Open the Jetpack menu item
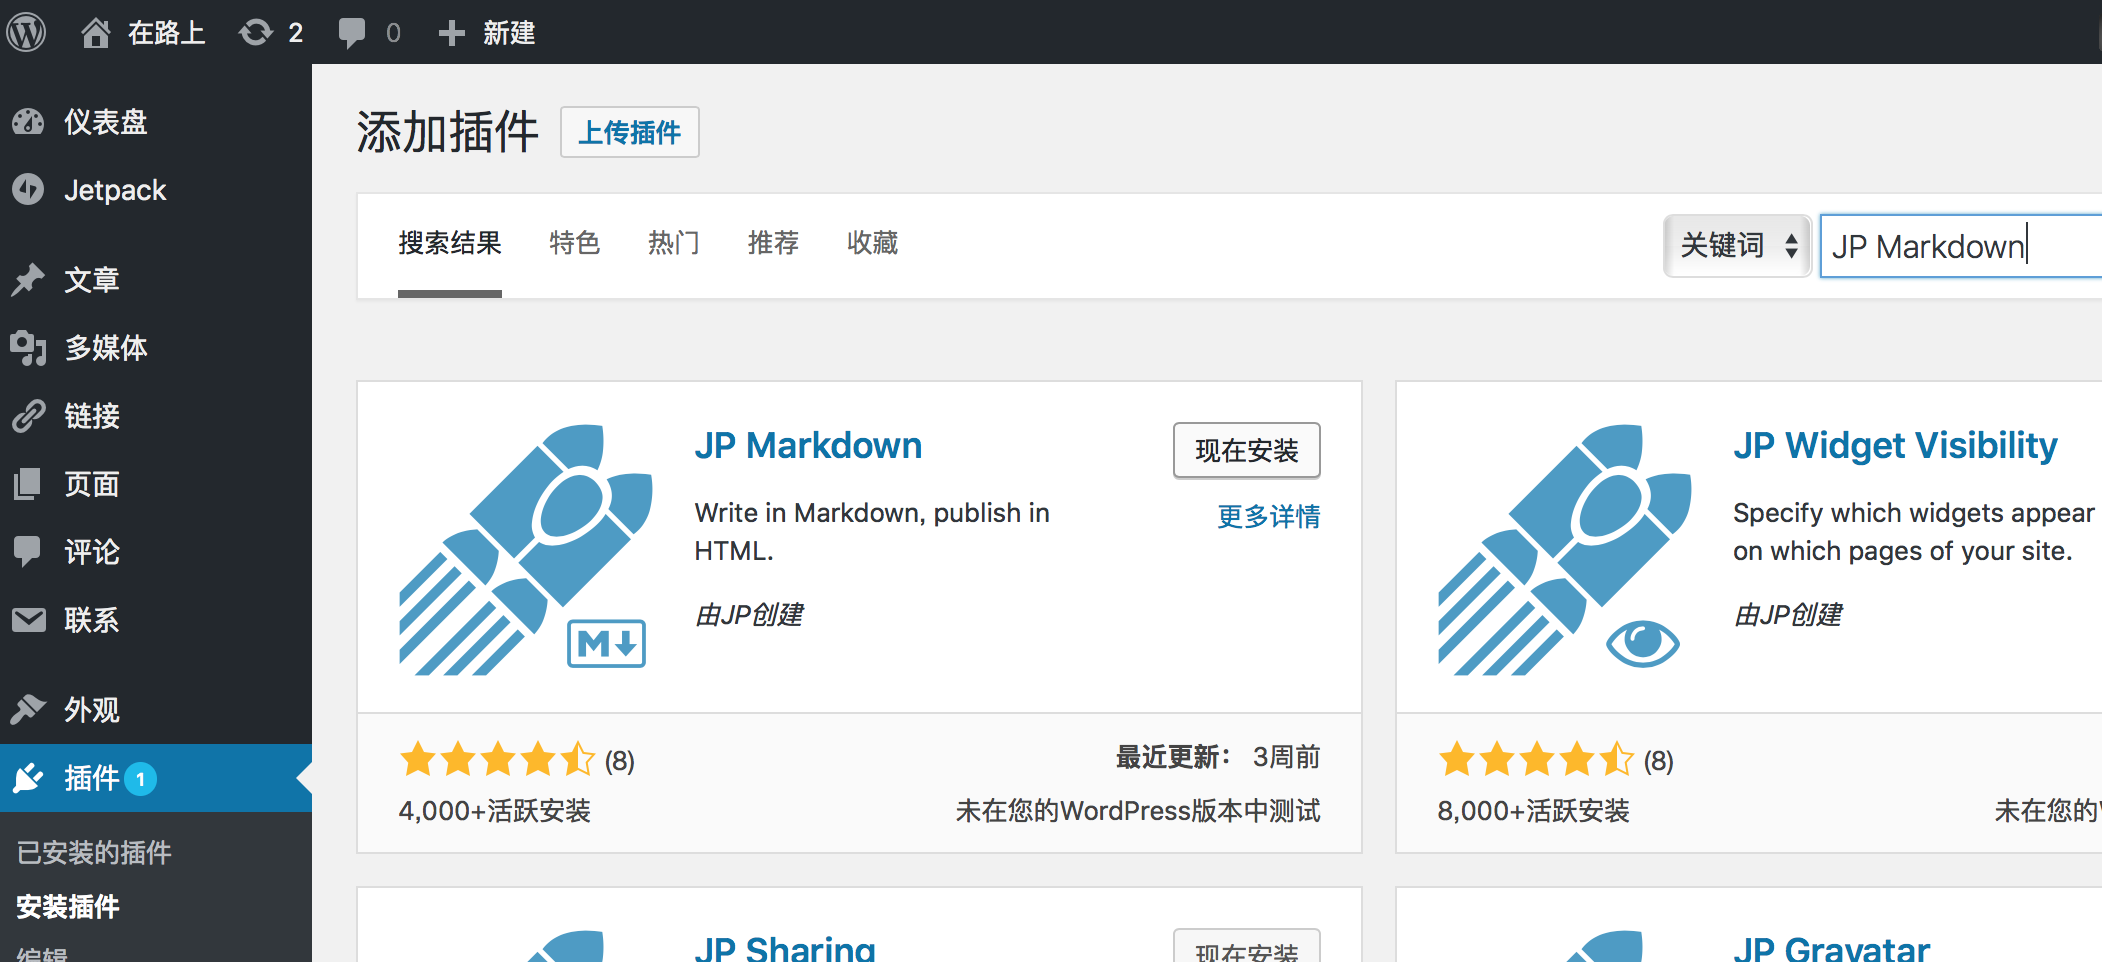 coord(156,190)
